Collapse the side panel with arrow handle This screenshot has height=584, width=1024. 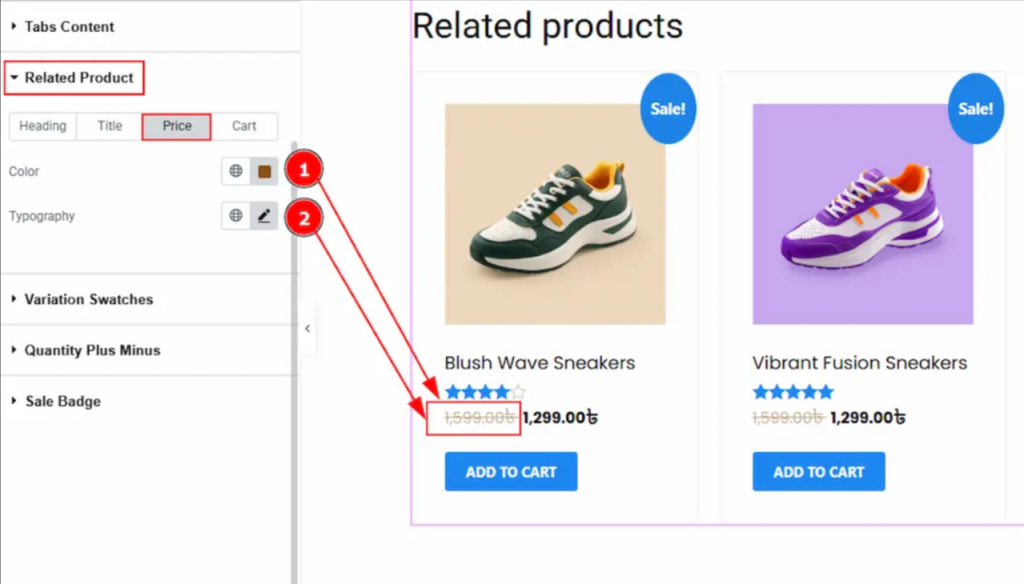coord(307,328)
